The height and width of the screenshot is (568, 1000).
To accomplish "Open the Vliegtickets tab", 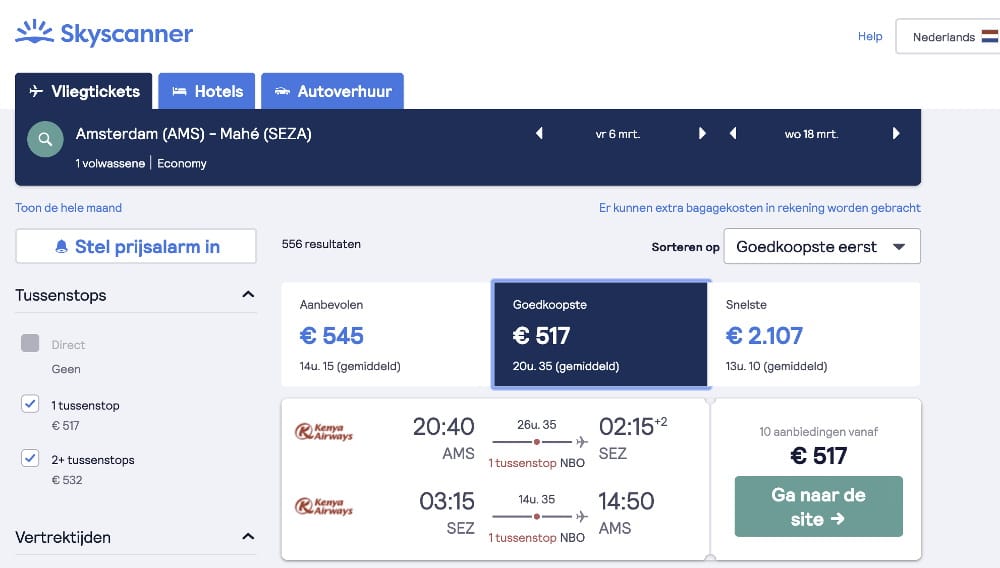I will (x=84, y=91).
